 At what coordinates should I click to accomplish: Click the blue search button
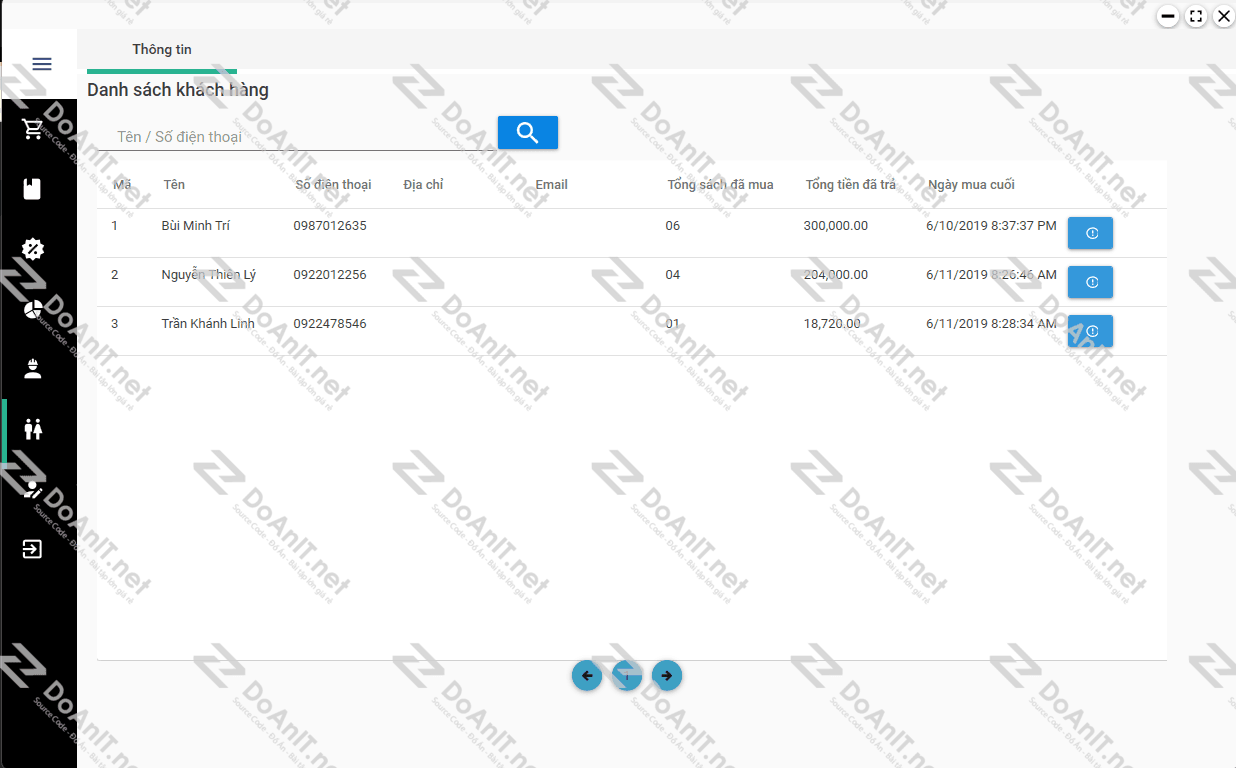[x=527, y=132]
